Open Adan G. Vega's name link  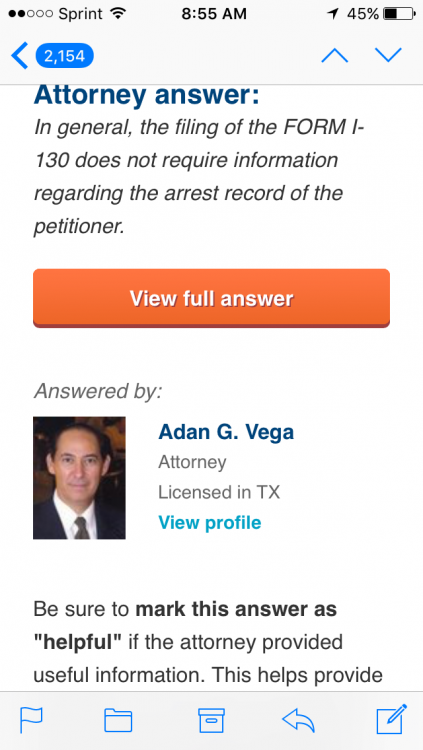(226, 432)
